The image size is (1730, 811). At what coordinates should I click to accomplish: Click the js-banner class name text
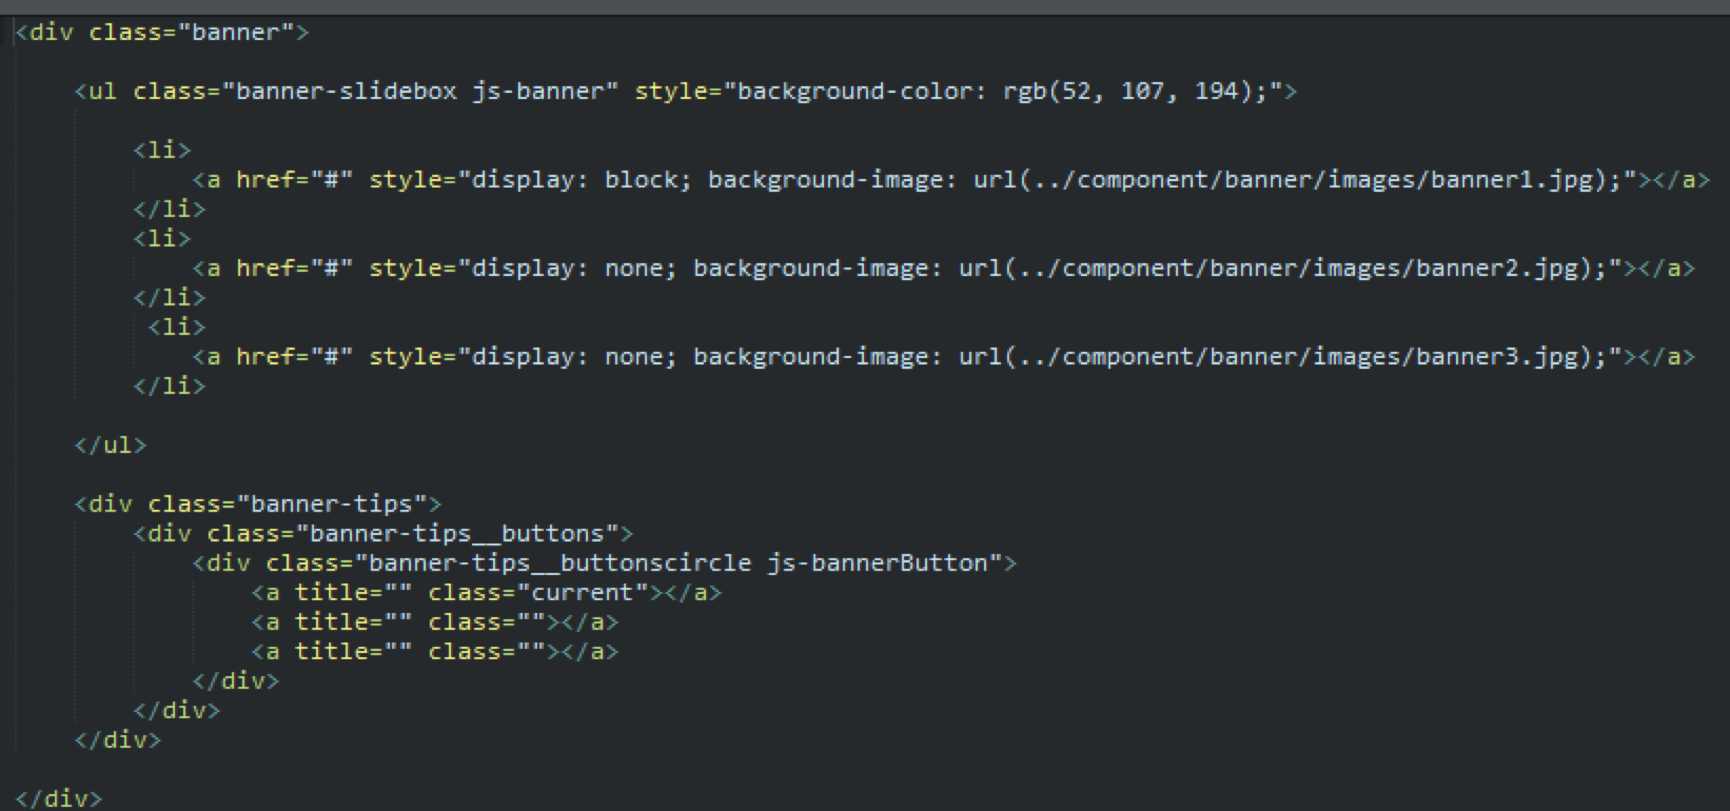pos(538,91)
